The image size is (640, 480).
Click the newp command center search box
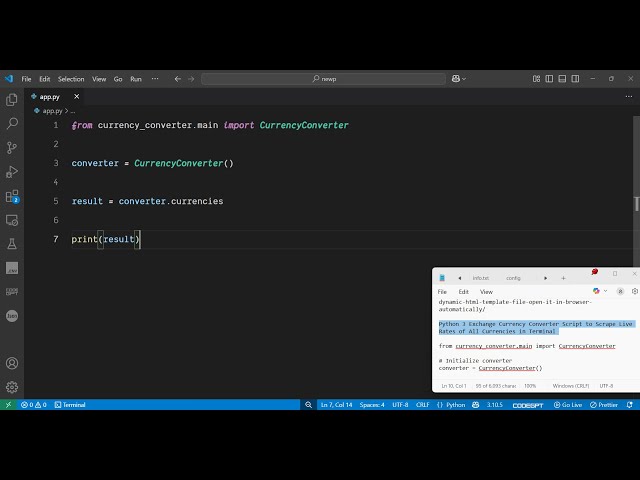[x=324, y=79]
